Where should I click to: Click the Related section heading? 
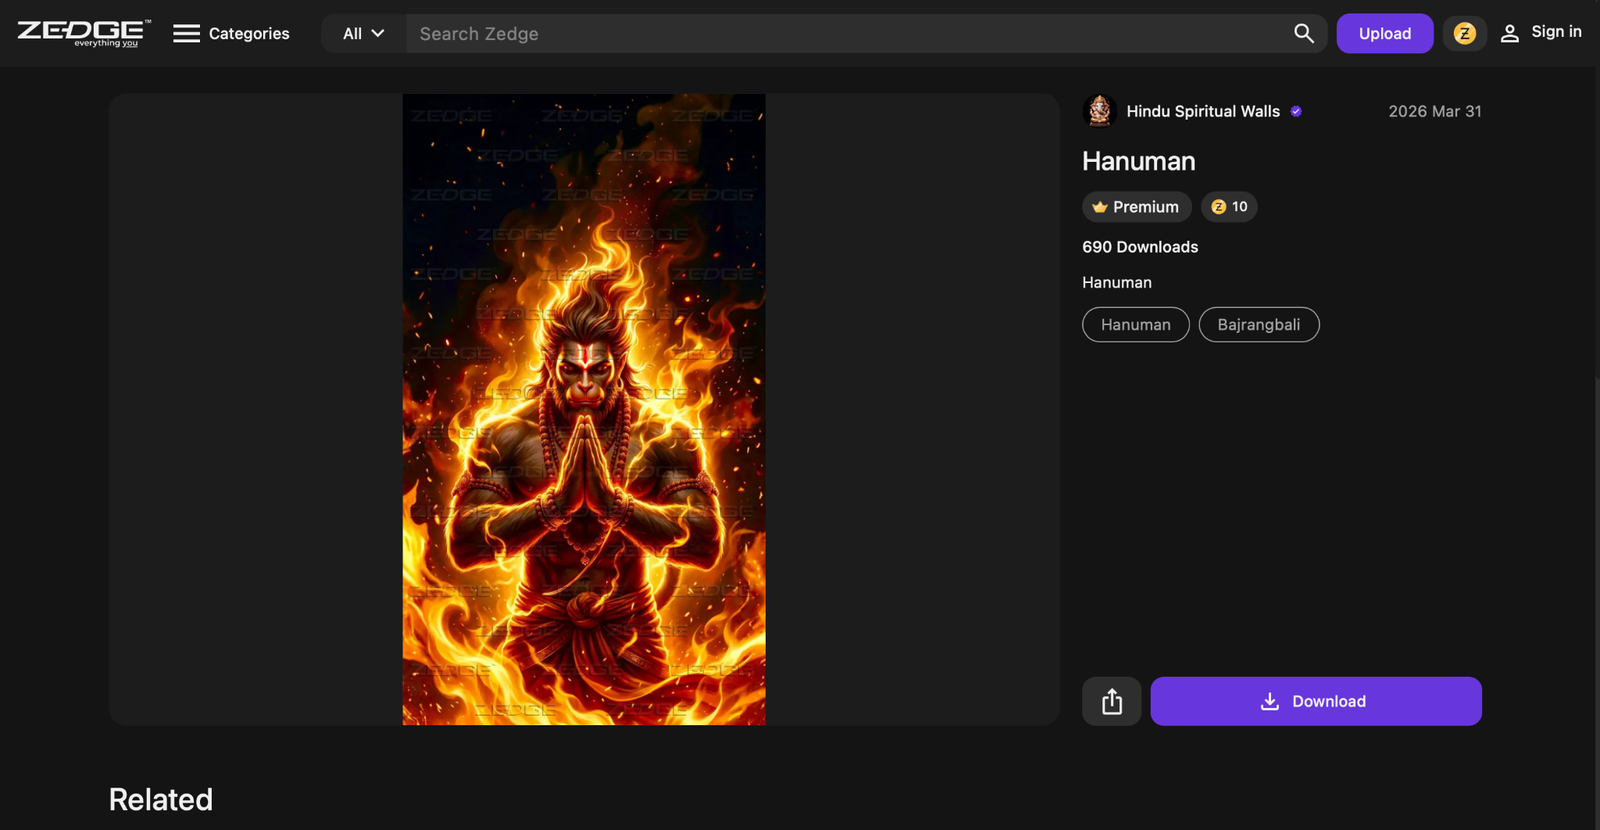pos(161,799)
